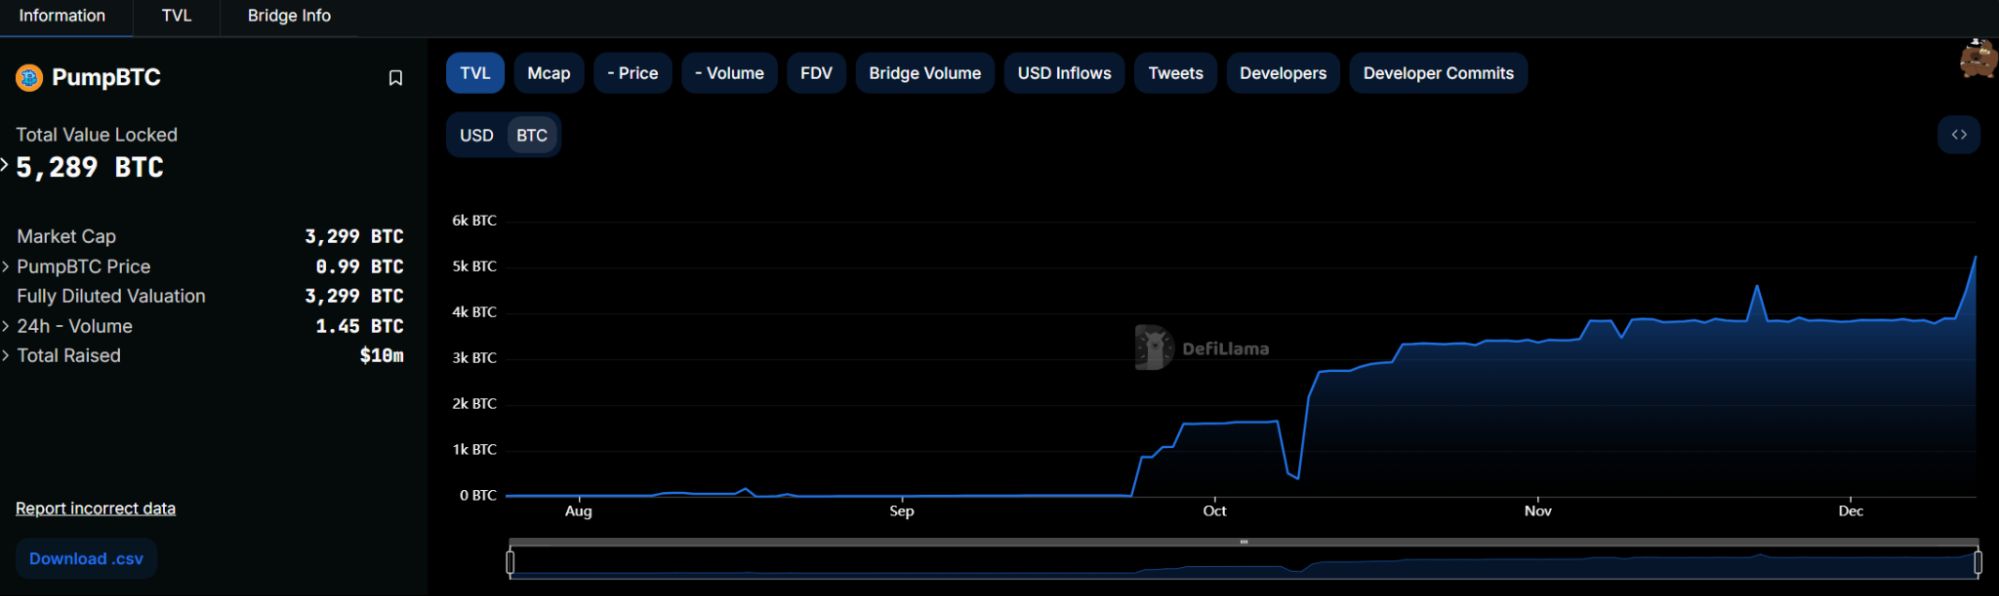This screenshot has width=1999, height=596.
Task: Click the PumpBTC orange logo icon
Action: (x=29, y=77)
